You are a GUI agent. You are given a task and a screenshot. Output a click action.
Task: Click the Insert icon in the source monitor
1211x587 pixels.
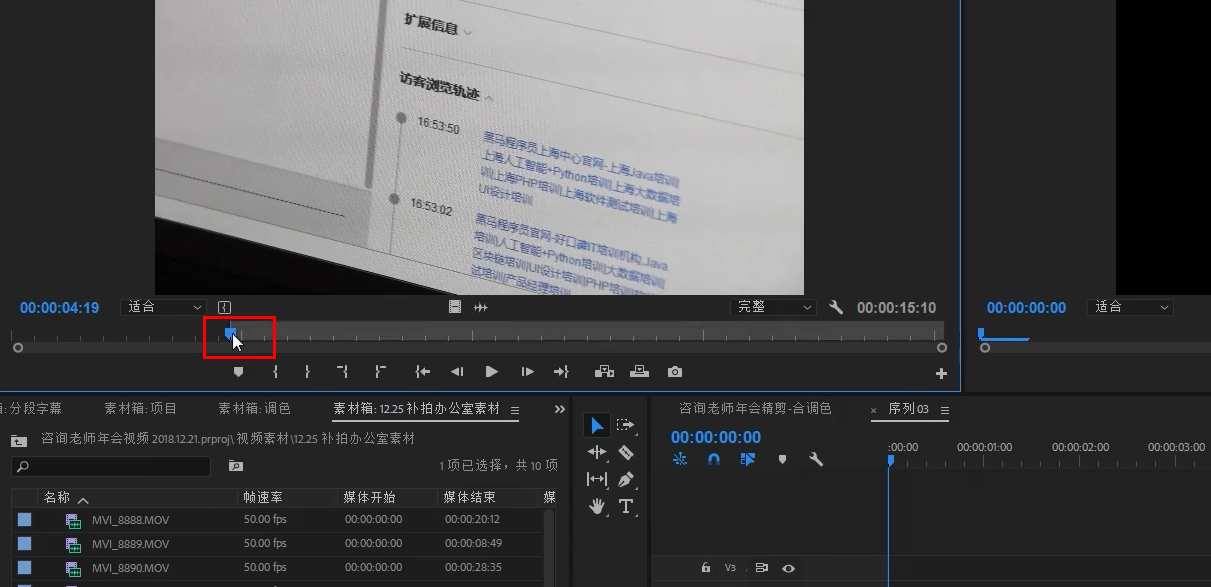pos(604,371)
